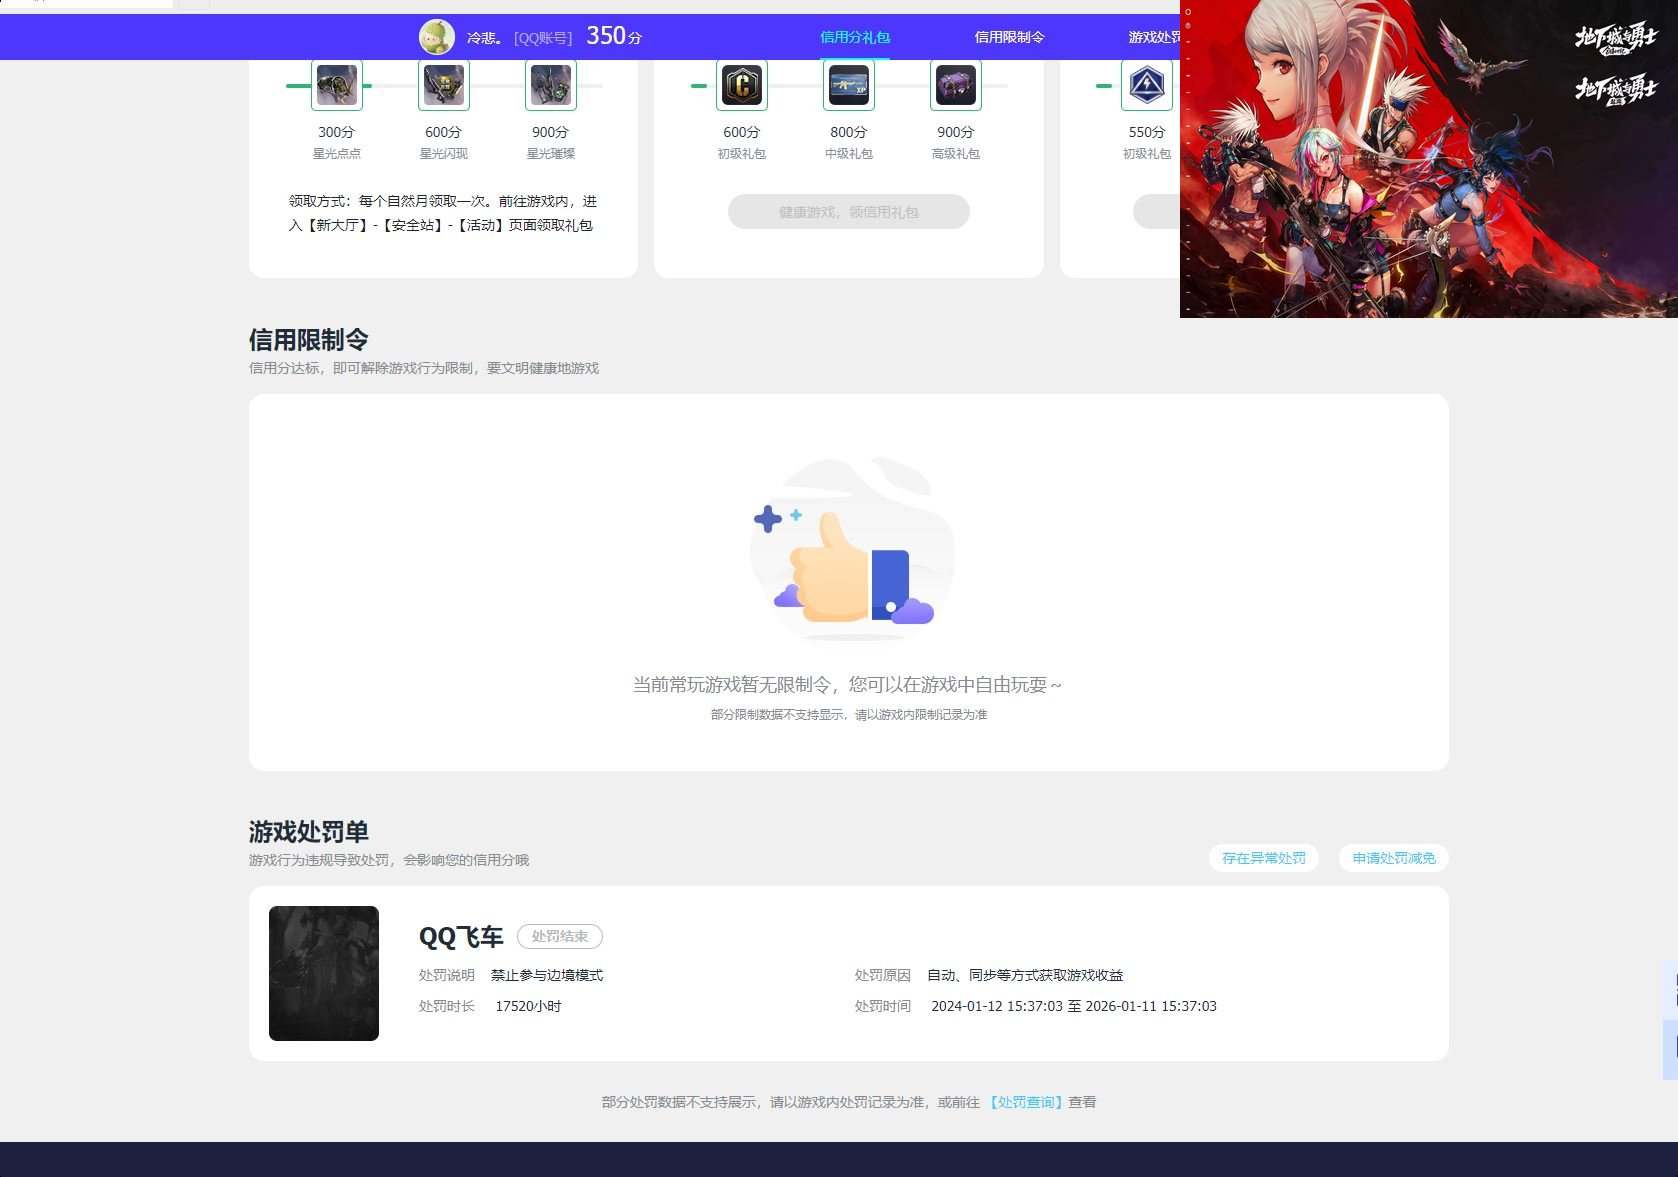Screen dimensions: 1678x1177
Task: Click the nickname 冷悲。
Action: point(485,38)
